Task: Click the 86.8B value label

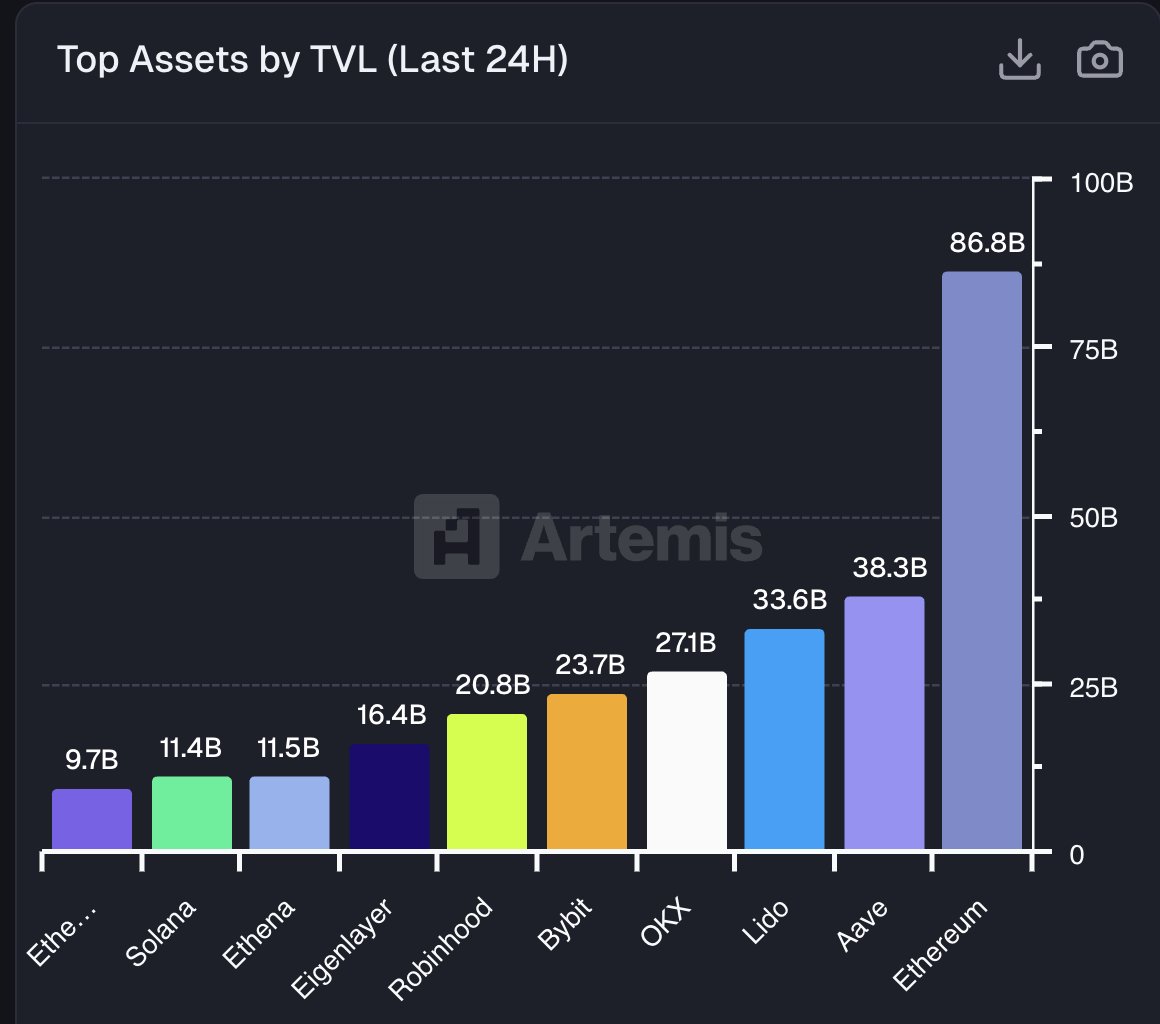Action: 982,243
